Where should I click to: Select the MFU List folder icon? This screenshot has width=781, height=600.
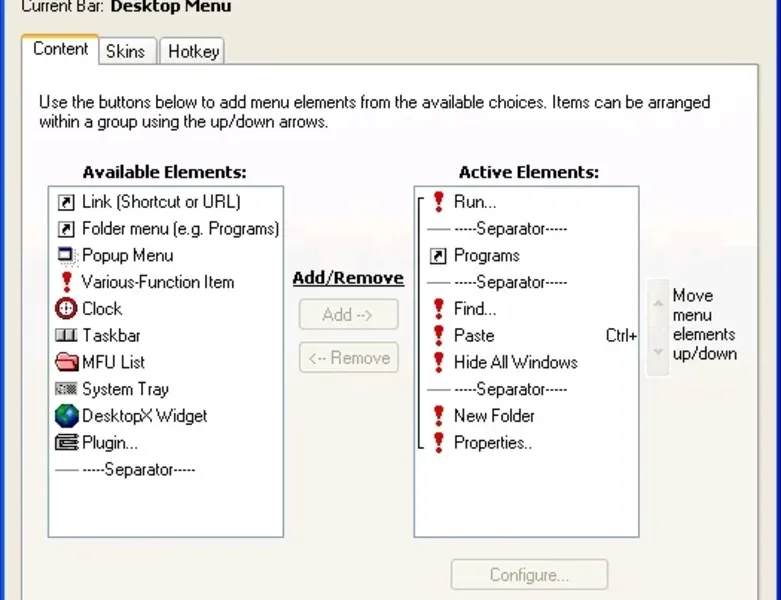[66, 362]
